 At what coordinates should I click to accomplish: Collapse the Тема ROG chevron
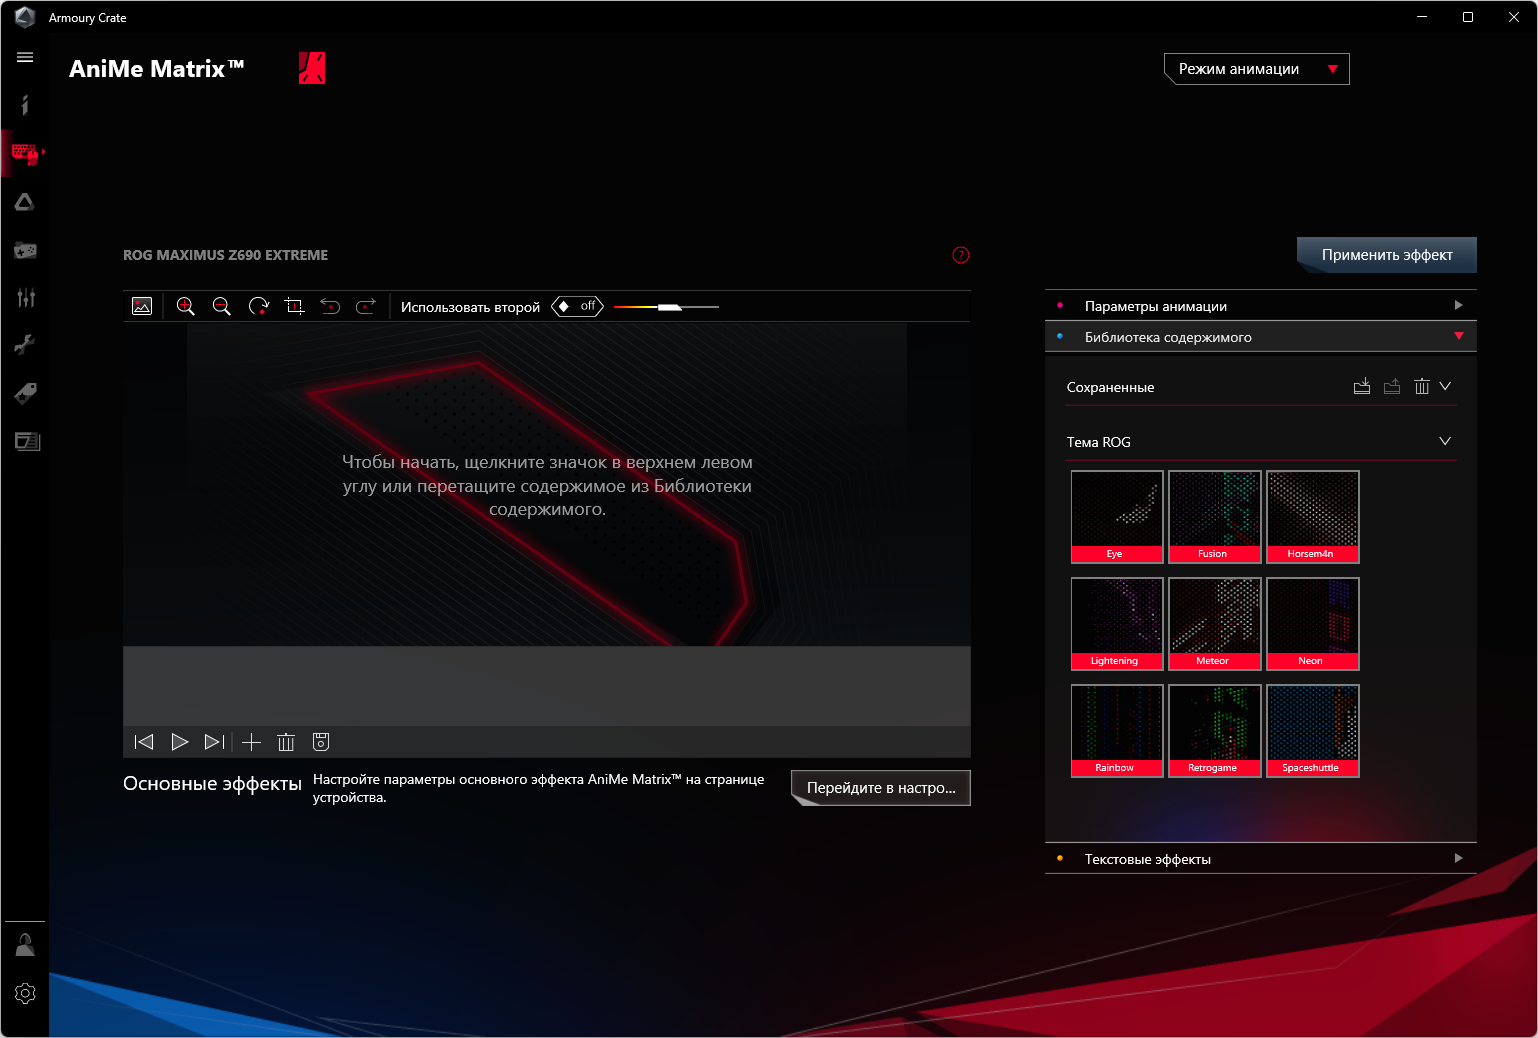(1445, 441)
